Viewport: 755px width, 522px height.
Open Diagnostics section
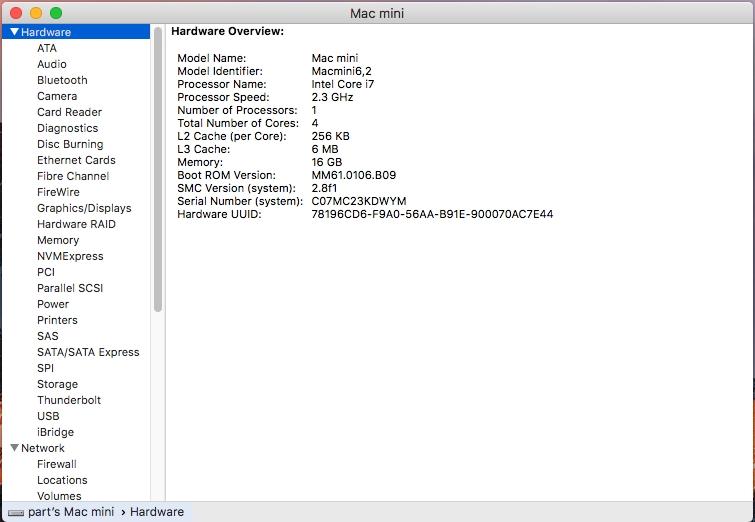(x=67, y=128)
